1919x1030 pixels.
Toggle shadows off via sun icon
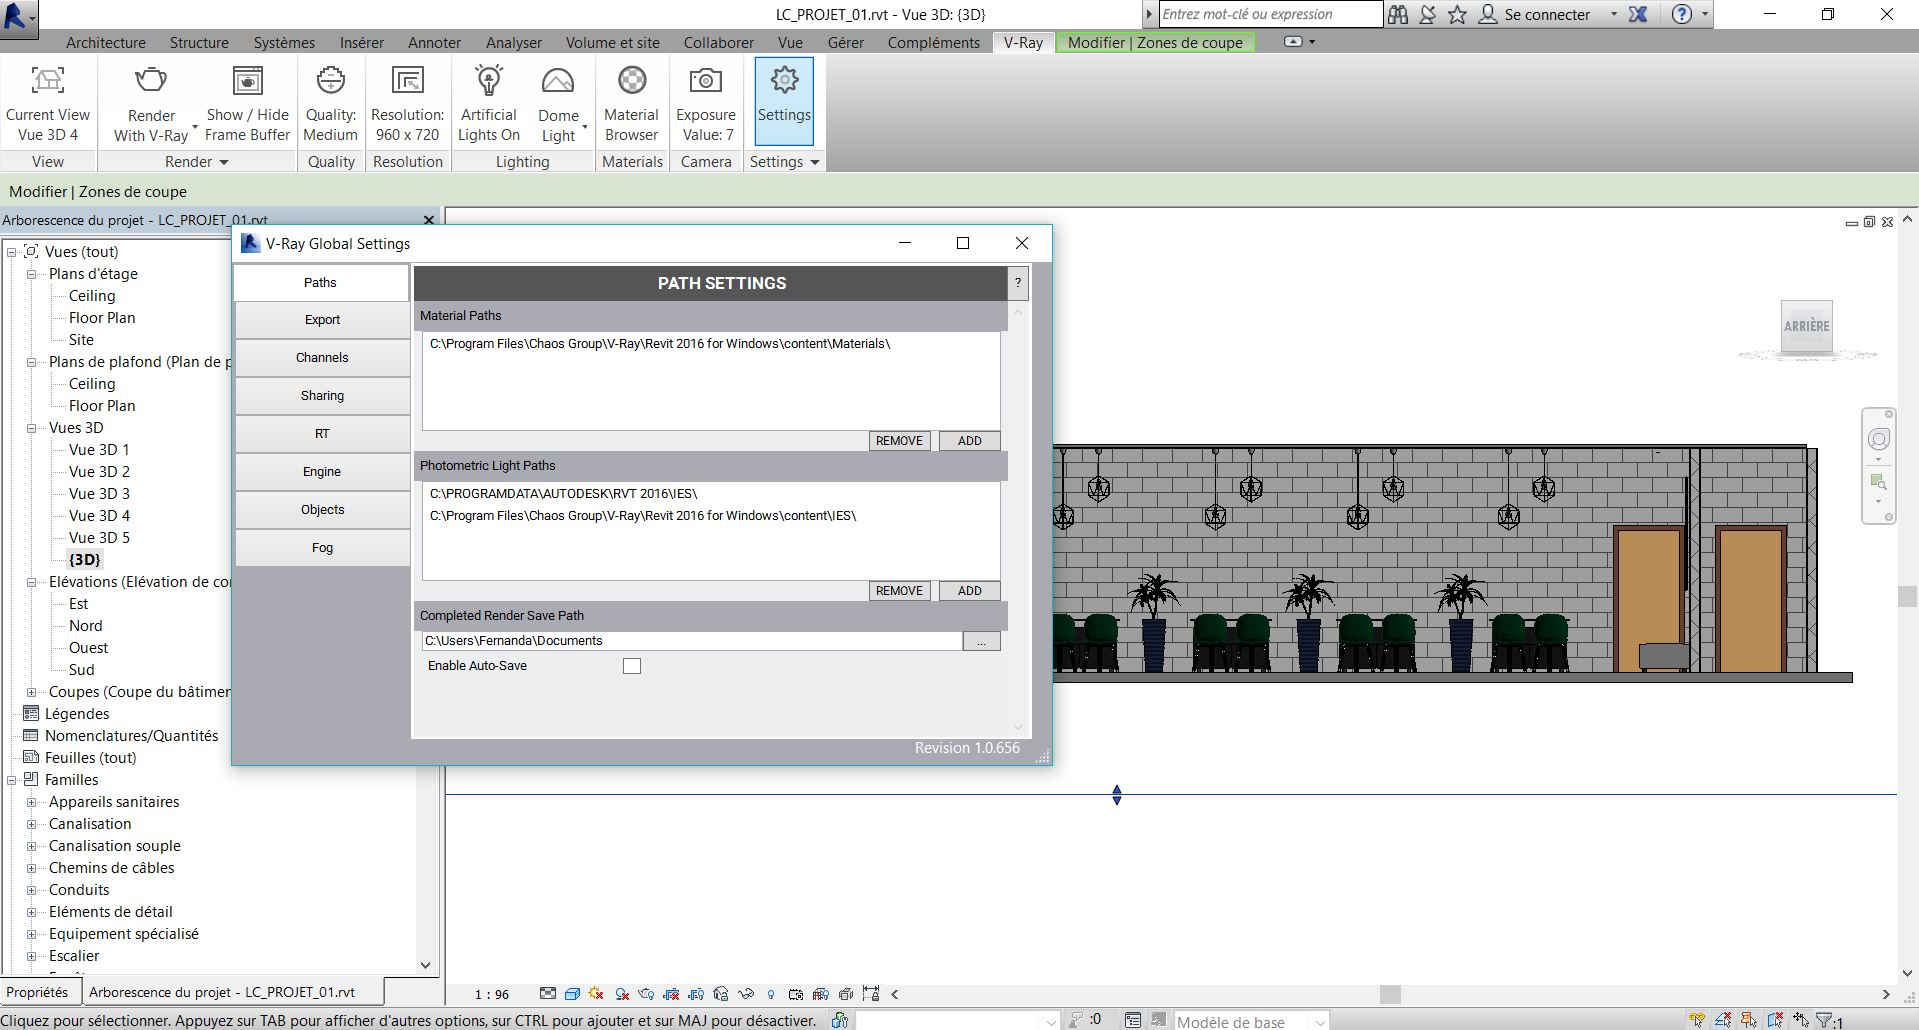coord(596,994)
